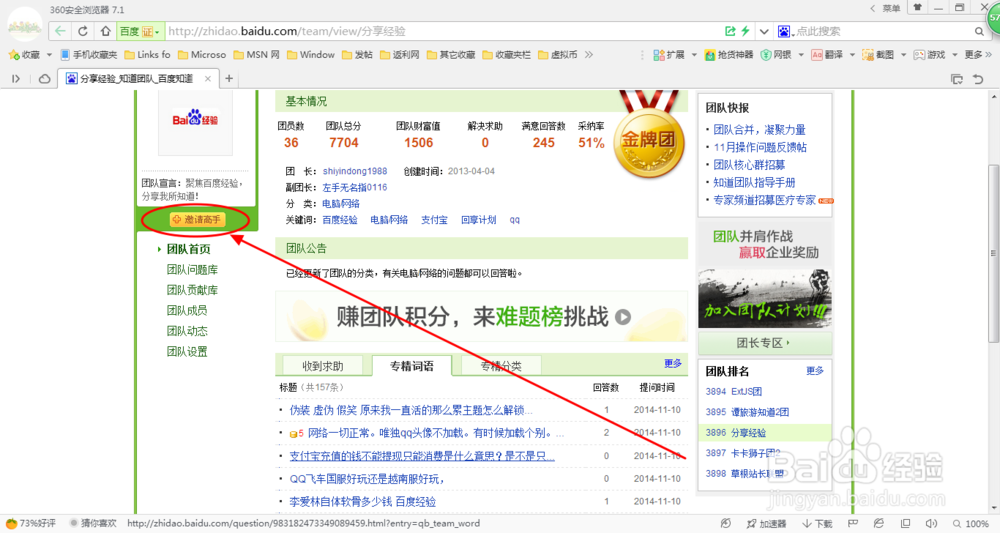
Task: Open the 团队合并，凝聚力量 news link
Action: [x=759, y=129]
